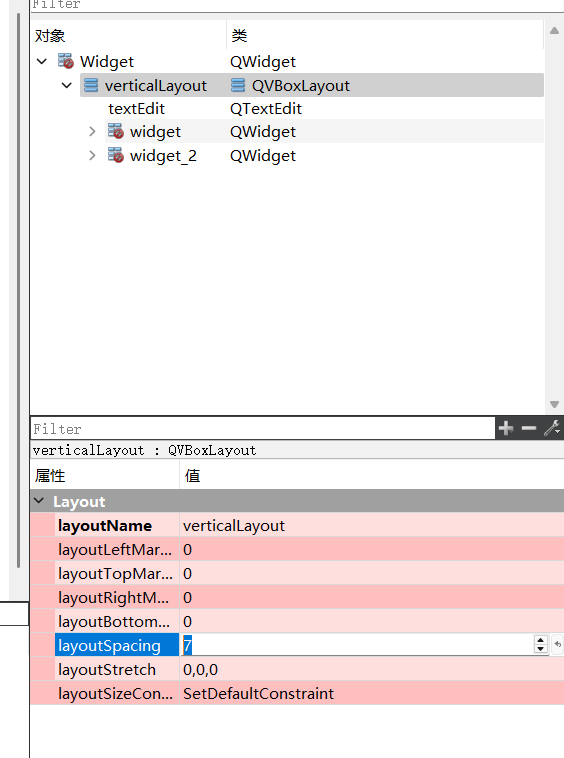Increase layoutSpacing with the up arrow
The height and width of the screenshot is (758, 564).
click(x=541, y=640)
